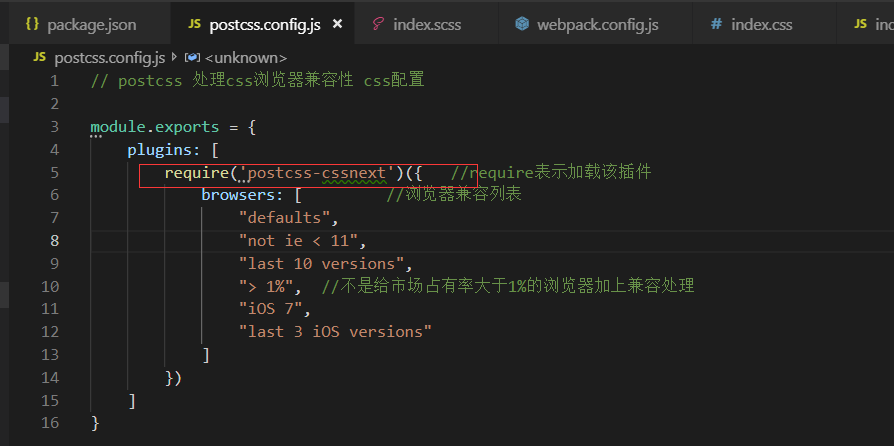Click the JS file icon in breadcrumb
The height and width of the screenshot is (446, 894).
[x=40, y=58]
